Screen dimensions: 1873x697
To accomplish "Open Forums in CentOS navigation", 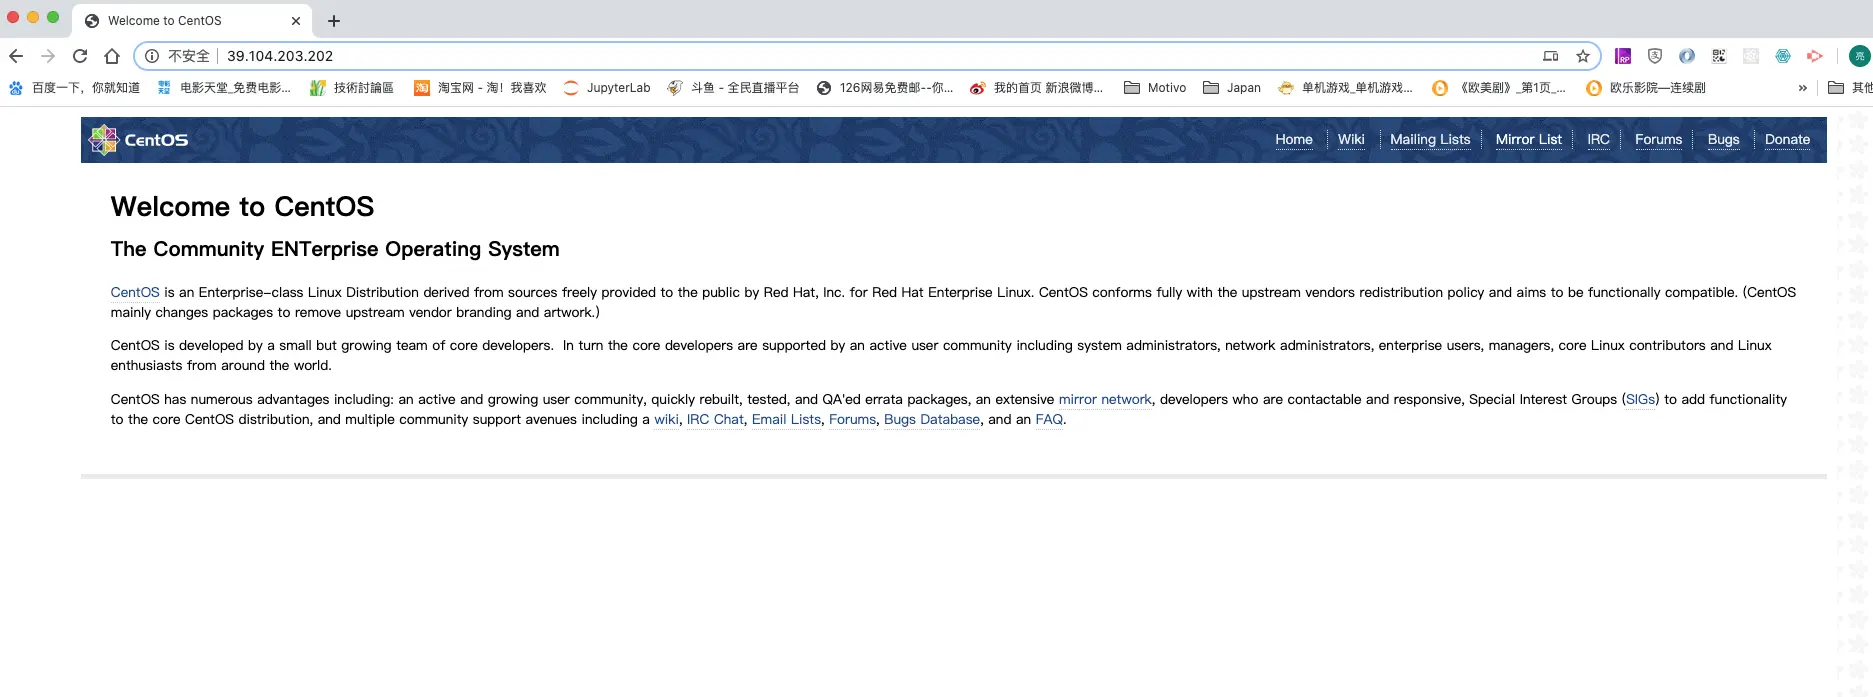I will coord(1659,139).
